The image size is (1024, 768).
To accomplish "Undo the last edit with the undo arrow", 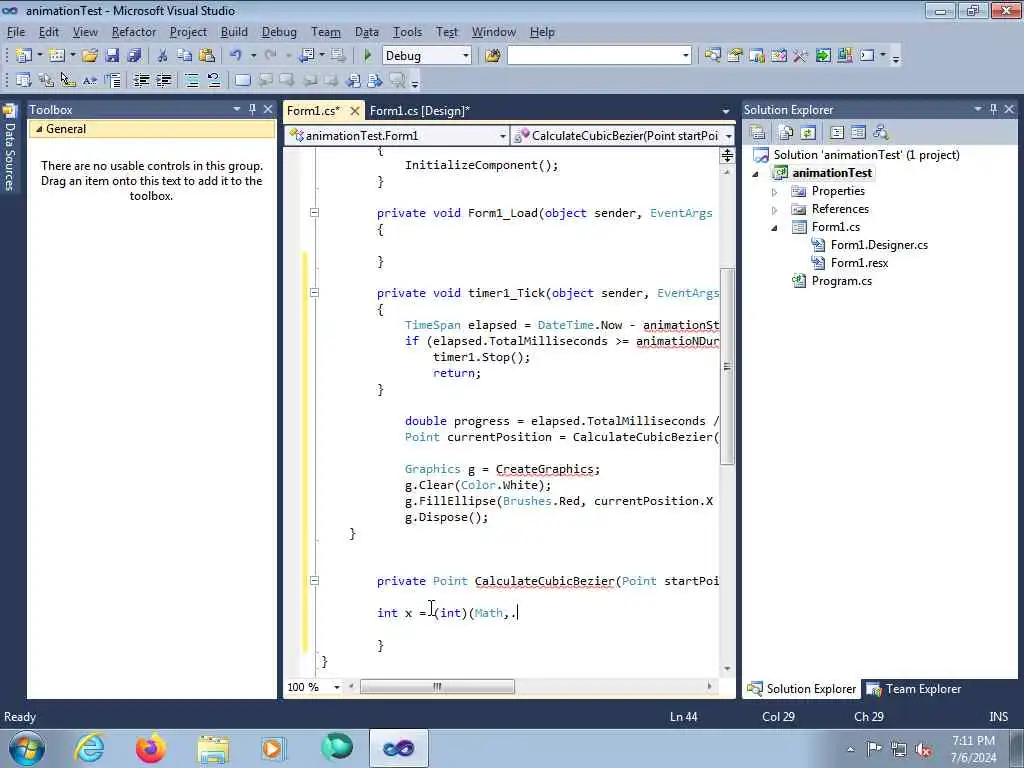I will tap(236, 56).
